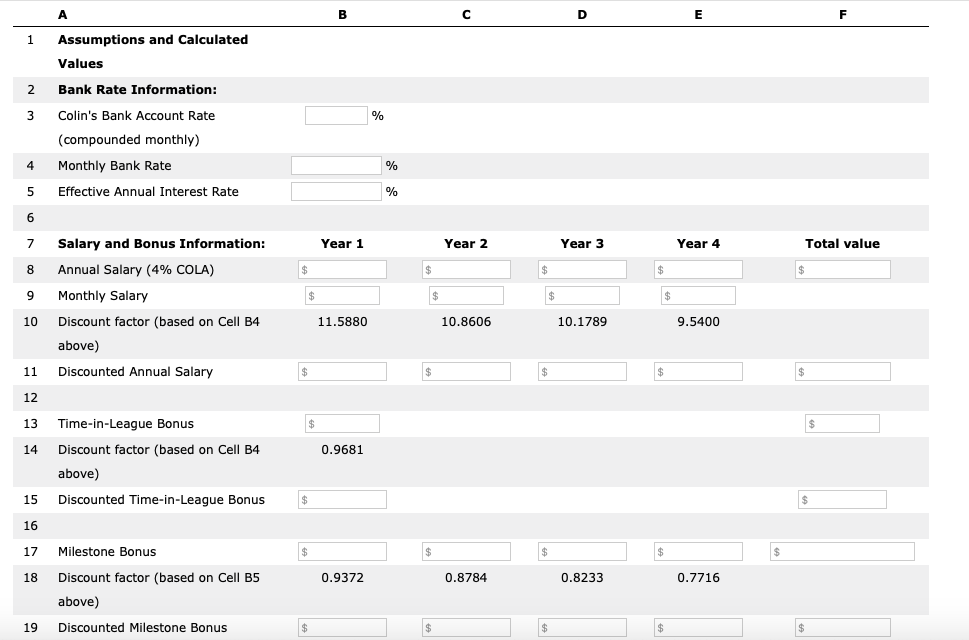Click the discount factor value 0.8784
This screenshot has height=640, width=969.
tap(467, 578)
